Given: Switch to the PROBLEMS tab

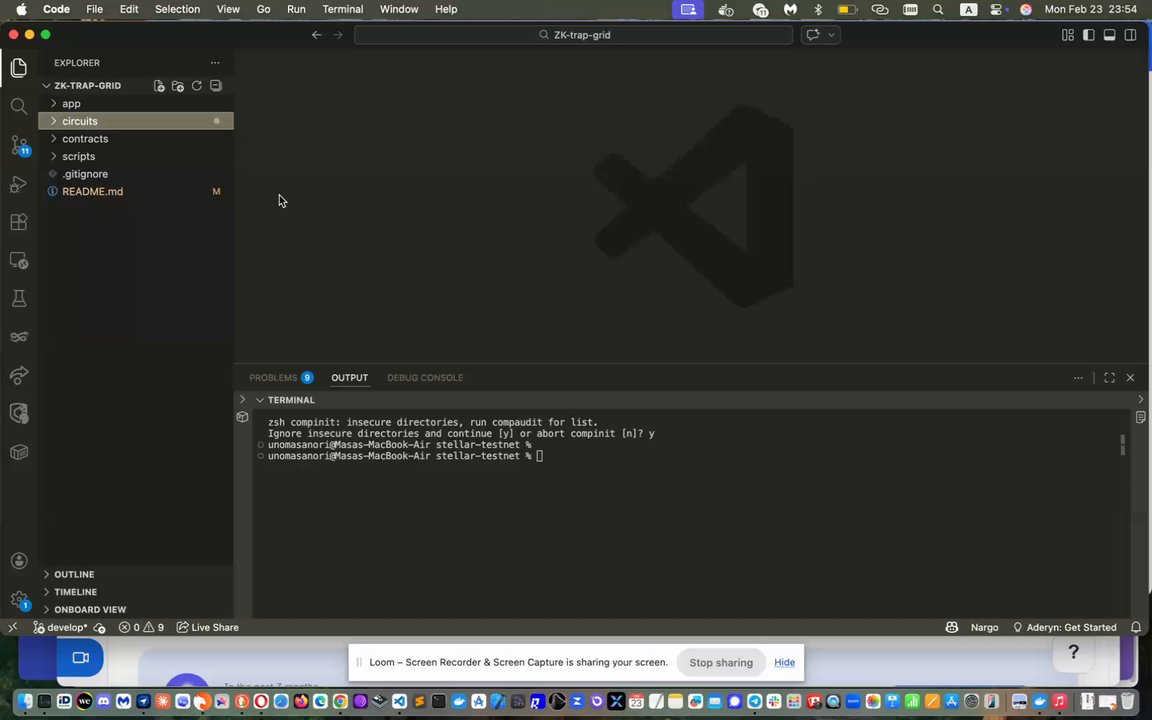Looking at the screenshot, I should coord(273,378).
